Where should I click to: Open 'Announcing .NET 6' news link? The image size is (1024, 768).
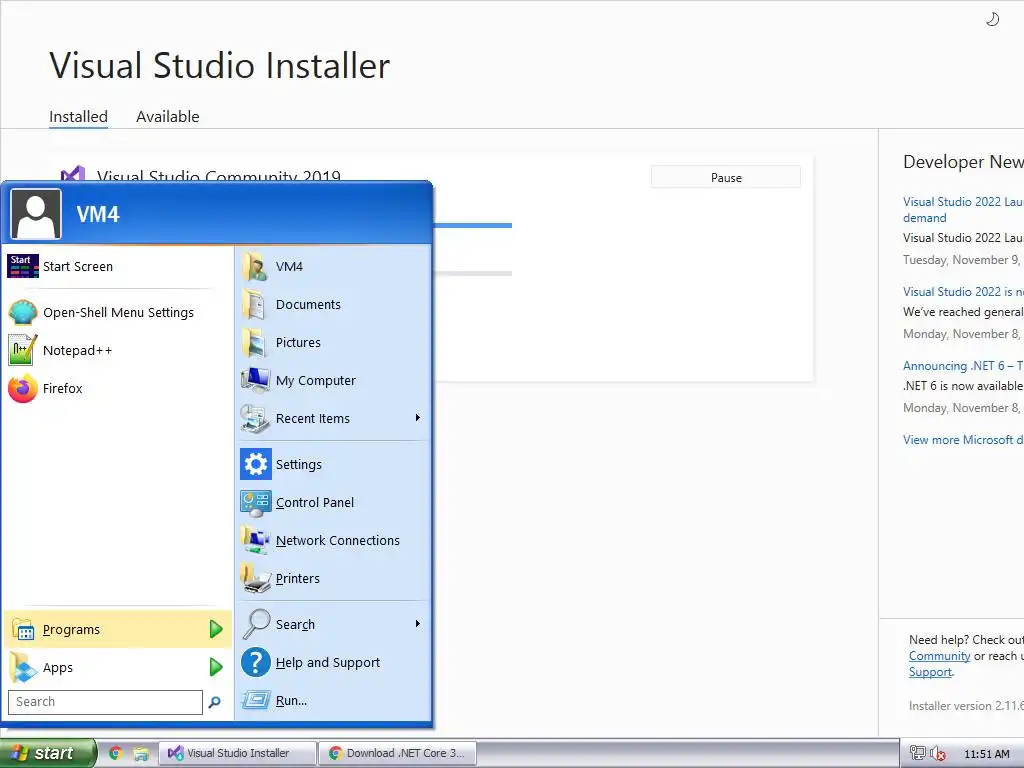click(x=963, y=366)
